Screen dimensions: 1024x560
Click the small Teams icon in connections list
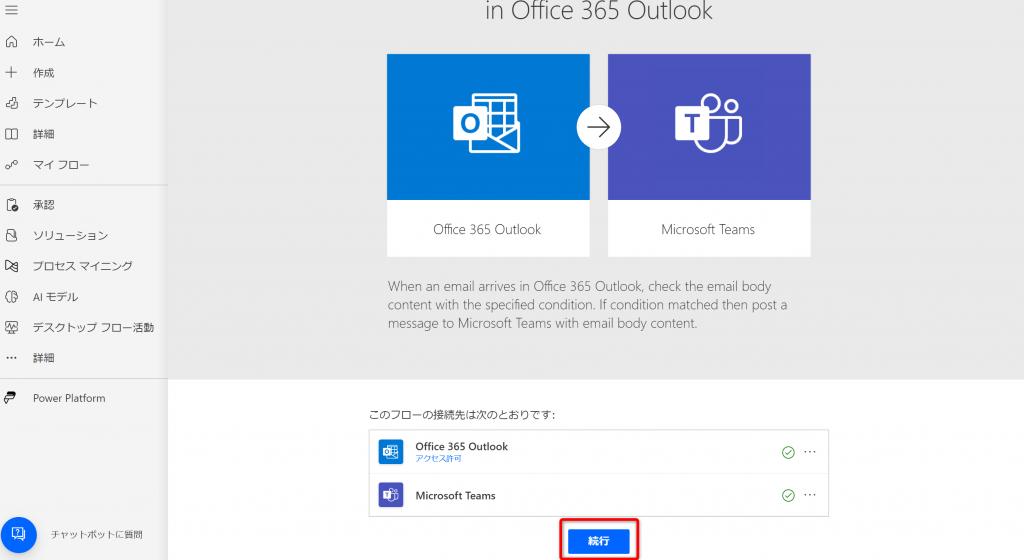(391, 495)
